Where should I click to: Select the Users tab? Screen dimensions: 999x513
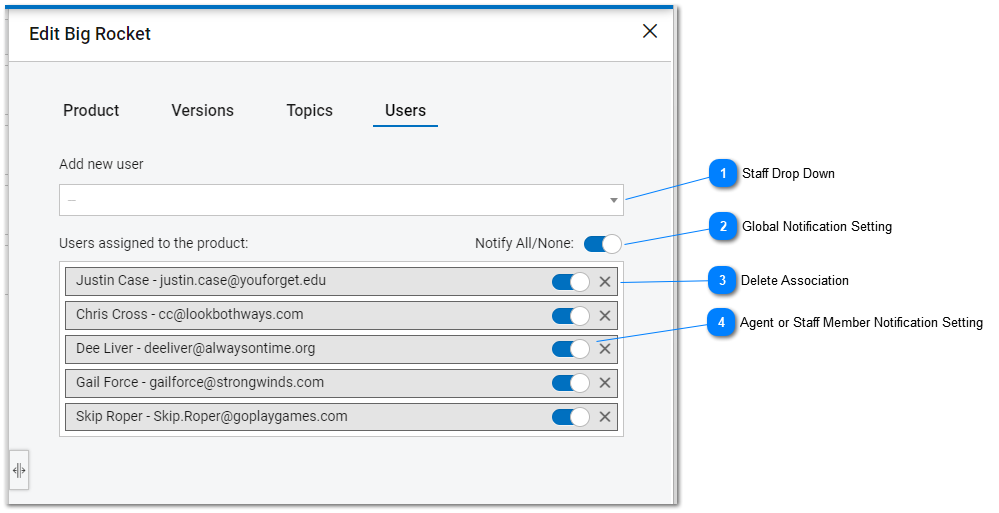405,110
